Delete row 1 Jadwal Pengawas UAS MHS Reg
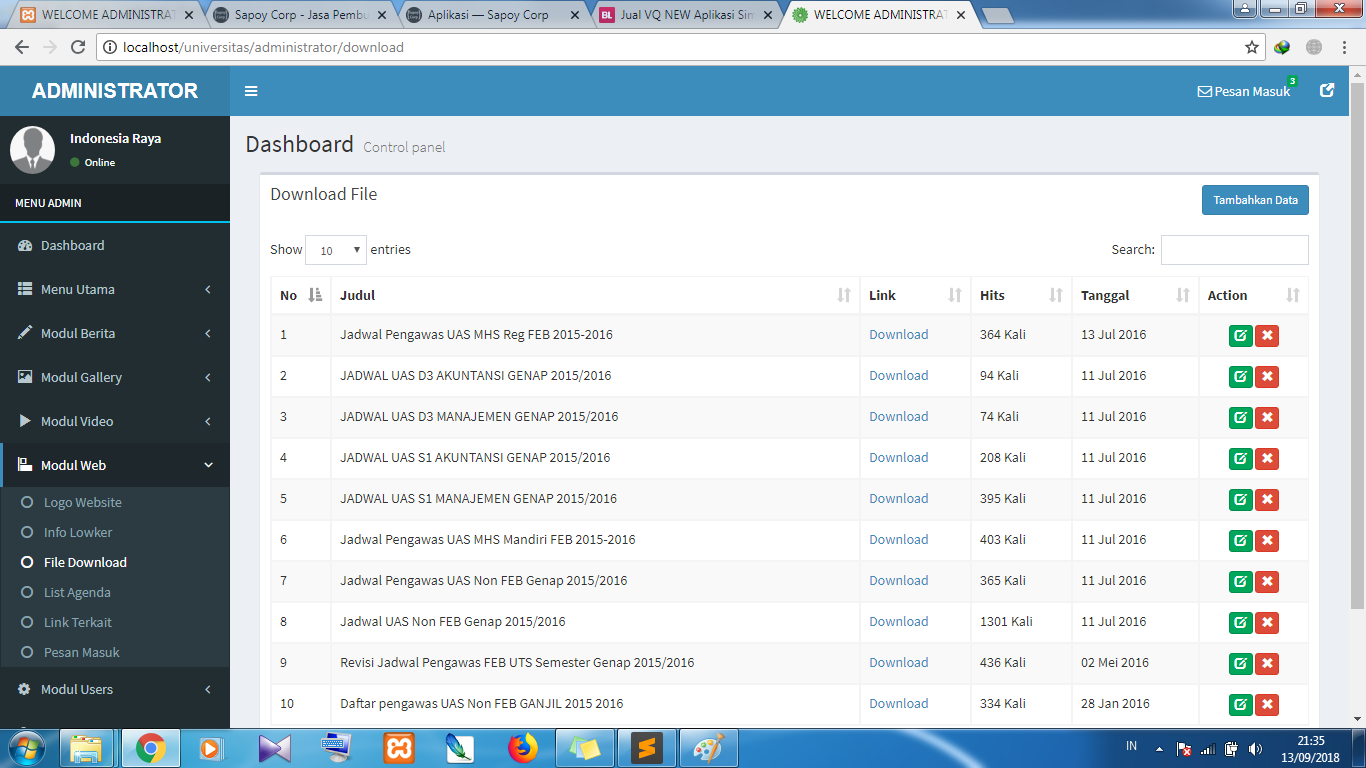Viewport: 1366px width, 768px height. (1267, 336)
